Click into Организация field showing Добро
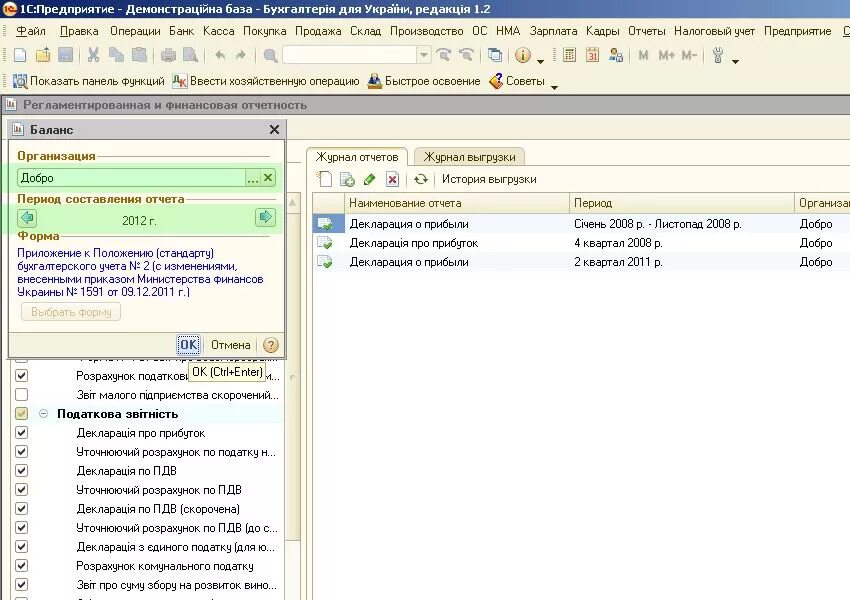The height and width of the screenshot is (600, 850). [132, 177]
